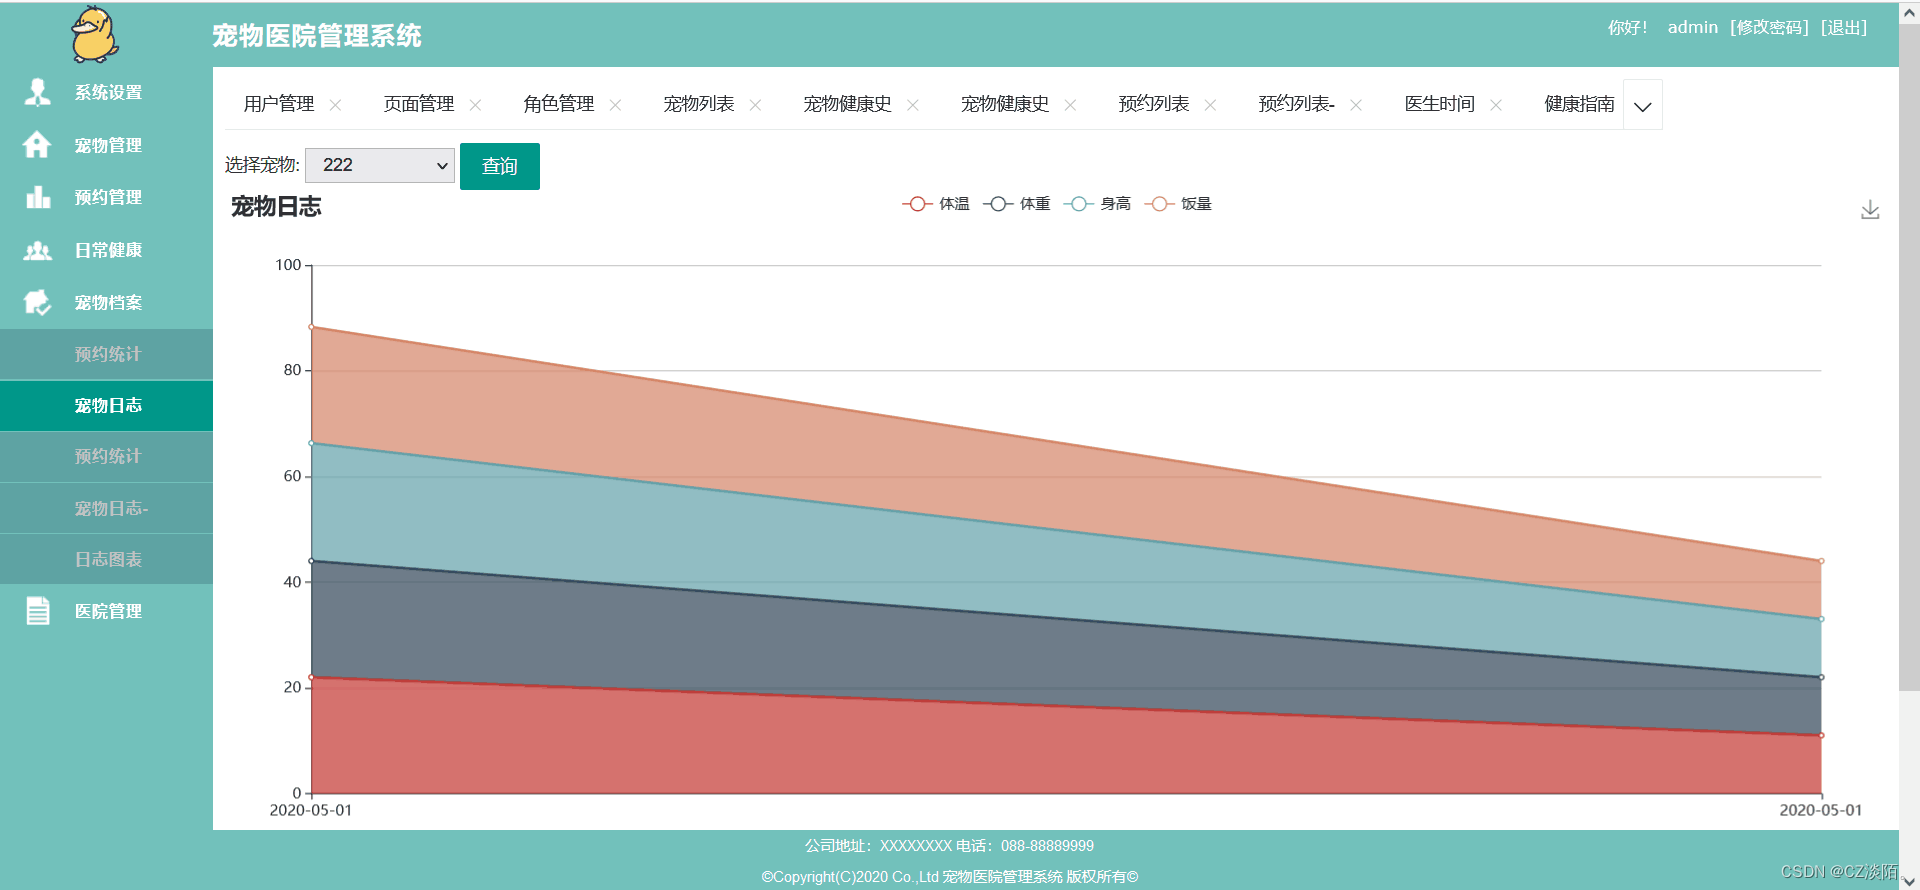Collapse the 宠物档案 sidebar menu
The height and width of the screenshot is (890, 1920).
coord(106,302)
